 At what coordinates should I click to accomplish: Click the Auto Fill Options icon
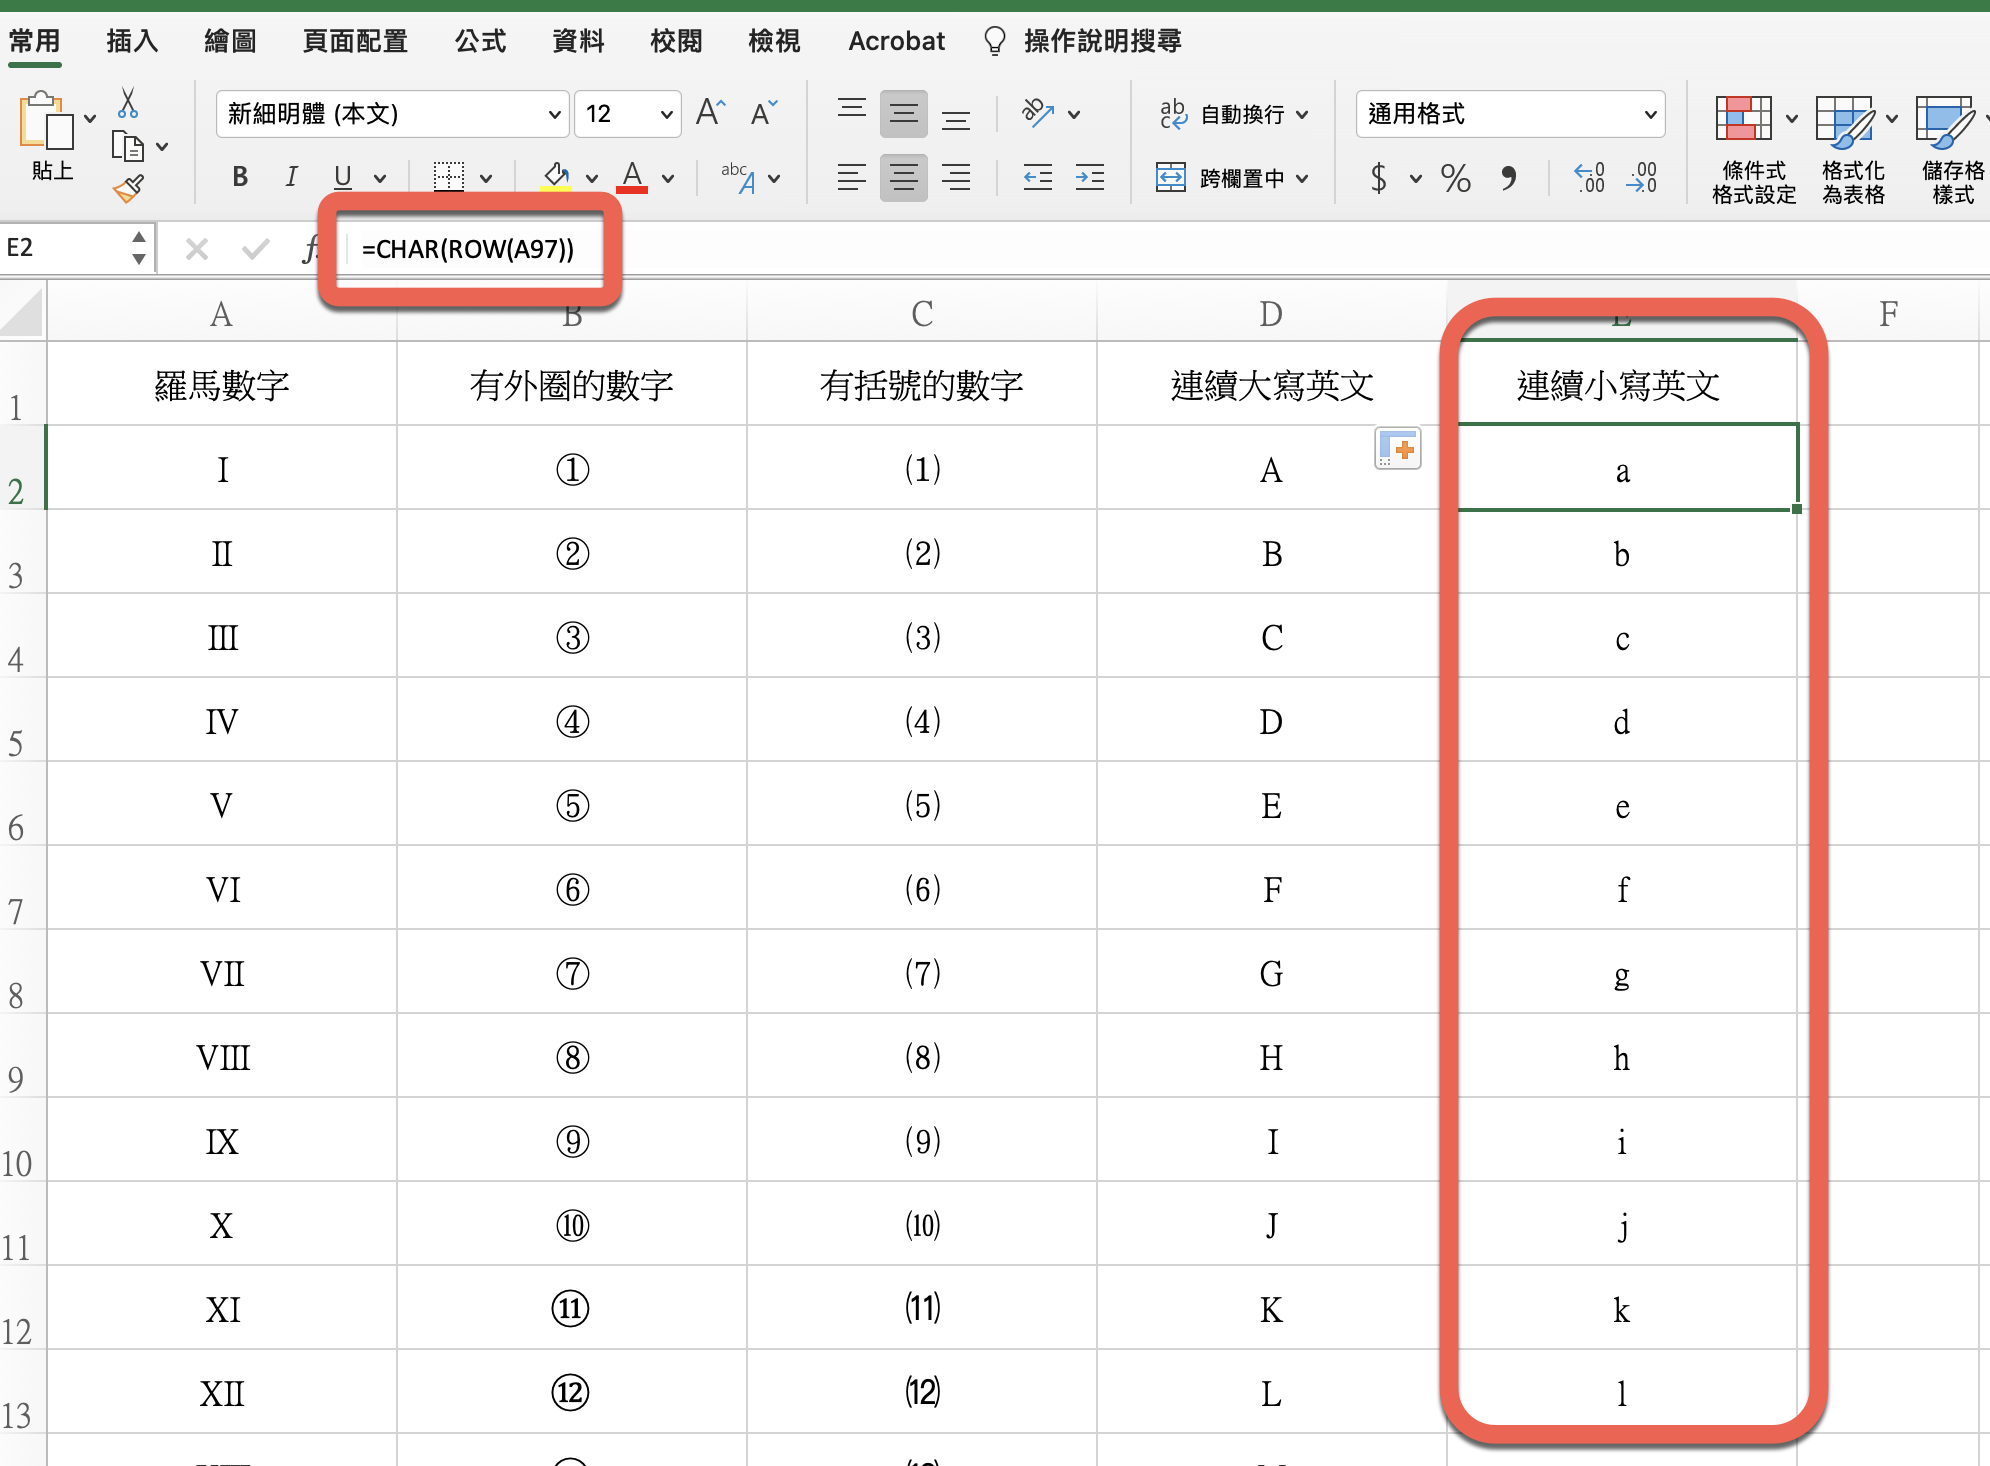[x=1397, y=449]
